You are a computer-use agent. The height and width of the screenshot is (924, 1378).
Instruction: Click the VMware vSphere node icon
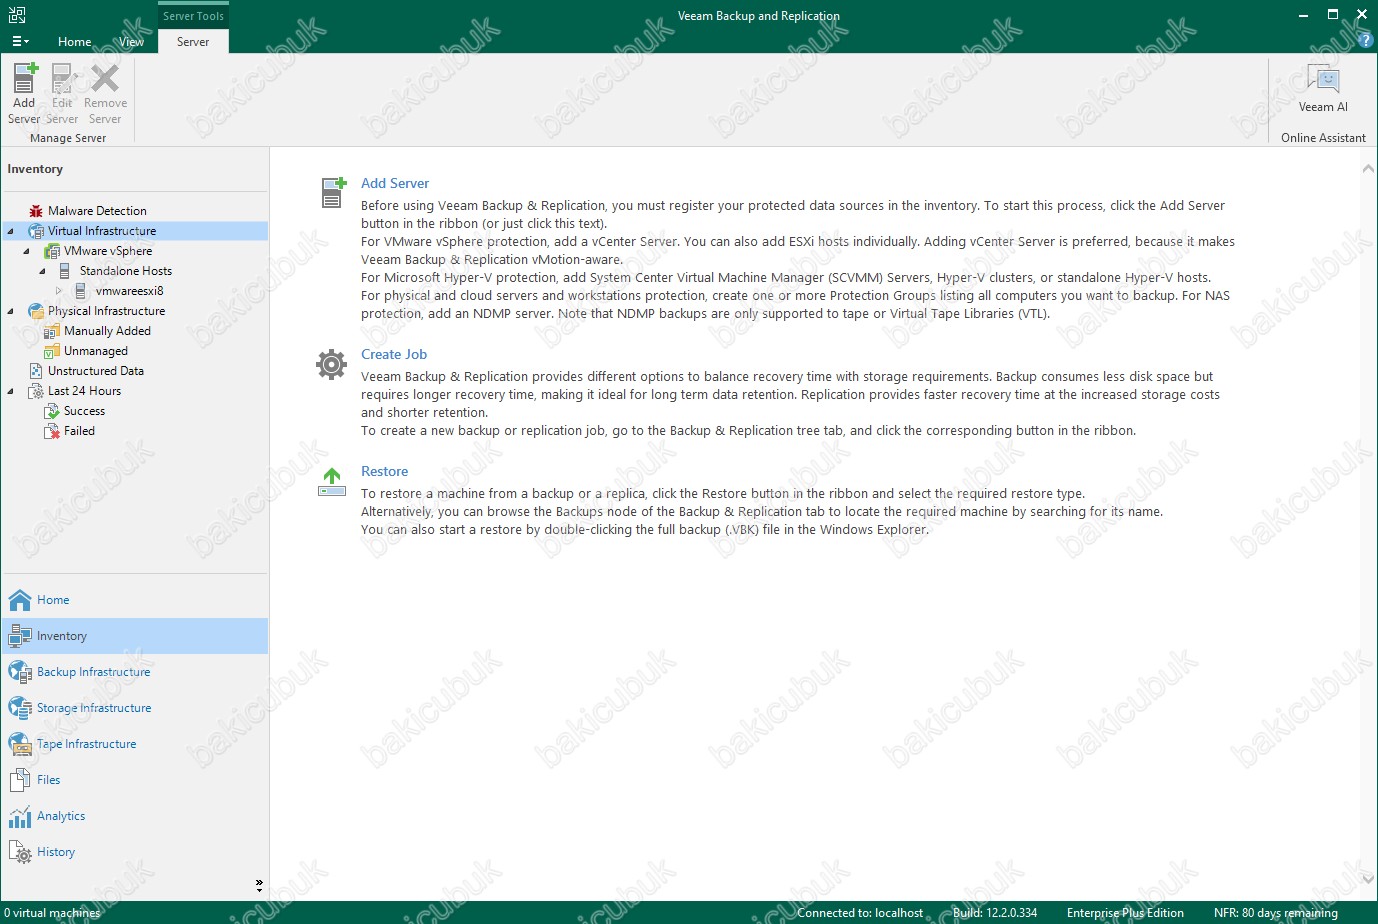click(x=52, y=251)
